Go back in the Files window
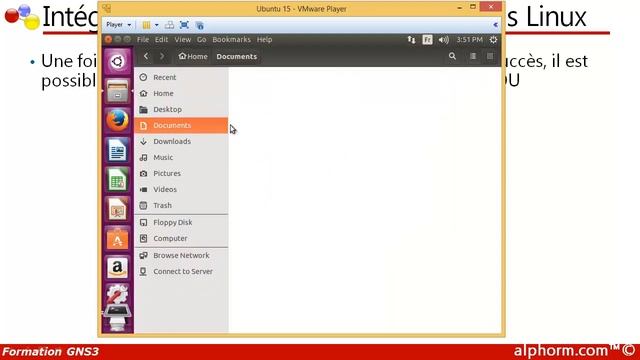This screenshot has height=360, width=640. [146, 56]
